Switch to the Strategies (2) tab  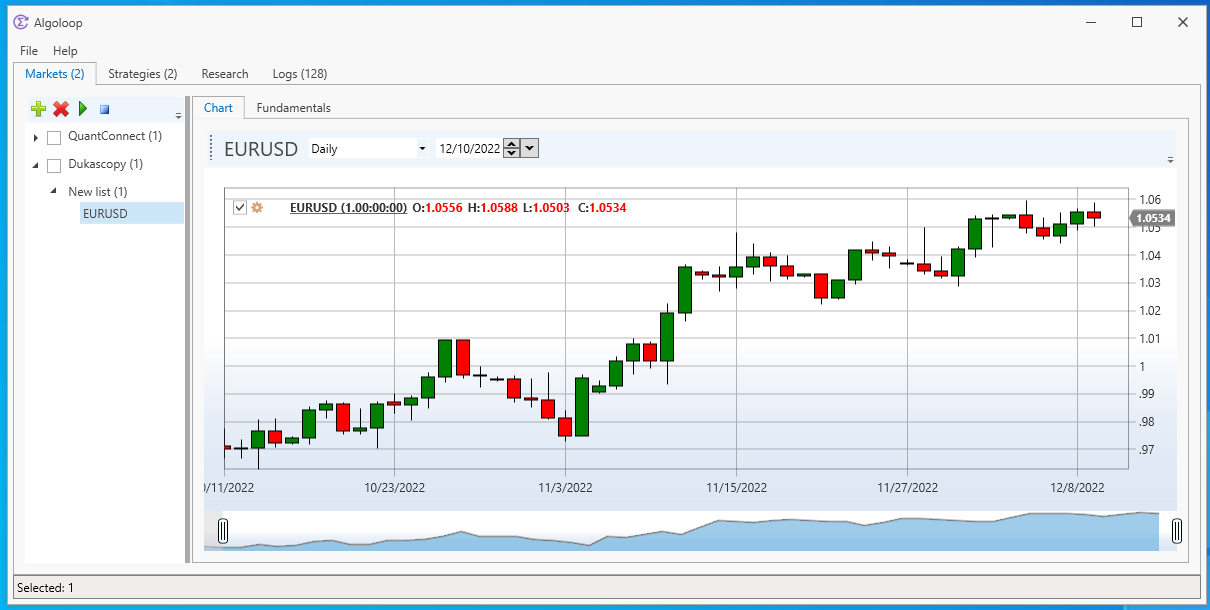[143, 74]
